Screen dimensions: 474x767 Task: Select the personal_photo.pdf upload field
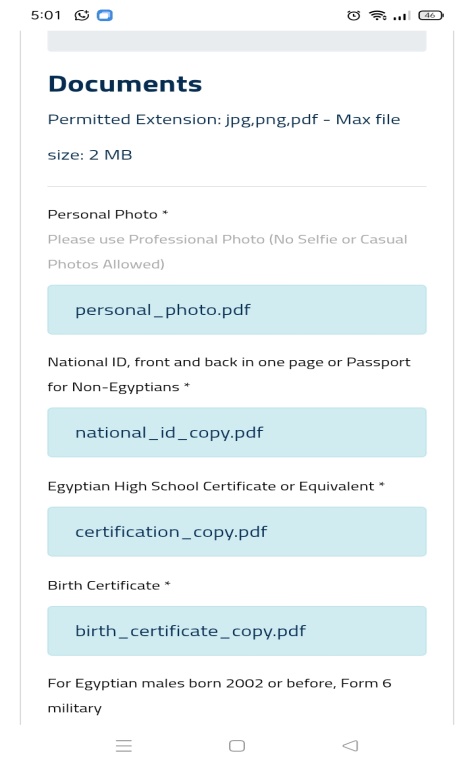237,310
